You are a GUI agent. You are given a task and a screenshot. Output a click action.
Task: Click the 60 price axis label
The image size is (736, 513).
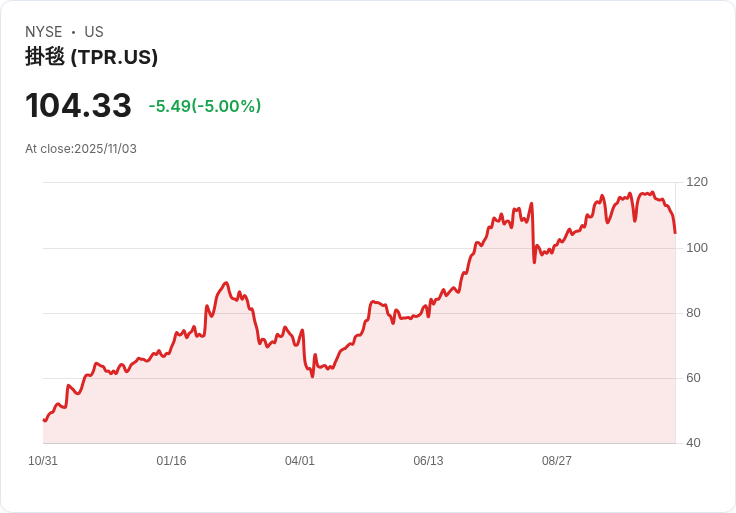(693, 378)
